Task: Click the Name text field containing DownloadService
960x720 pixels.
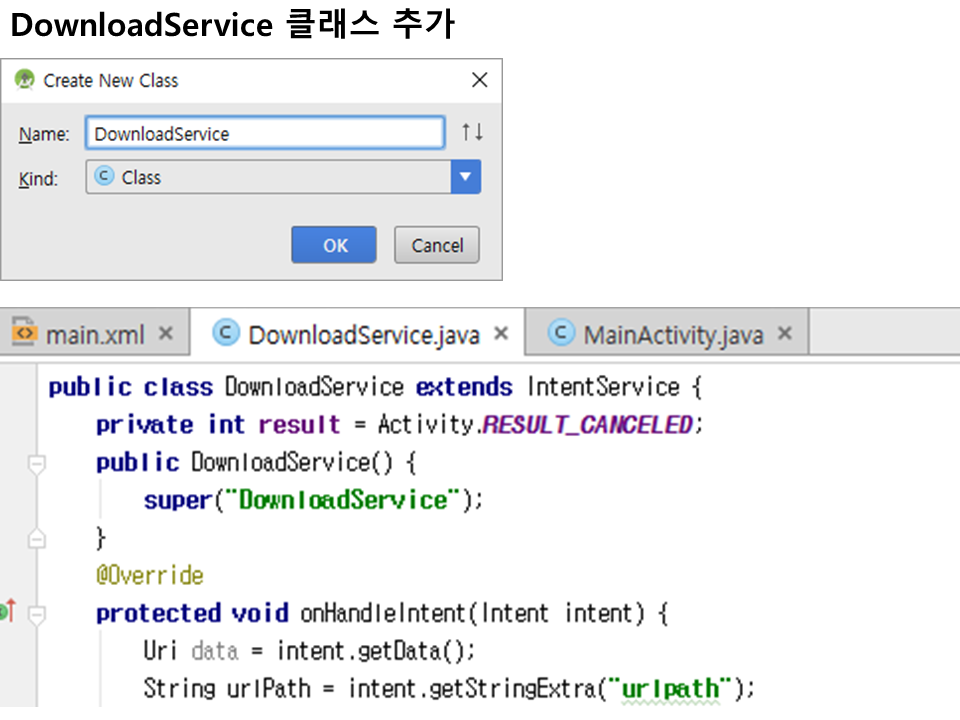Action: pos(265,134)
